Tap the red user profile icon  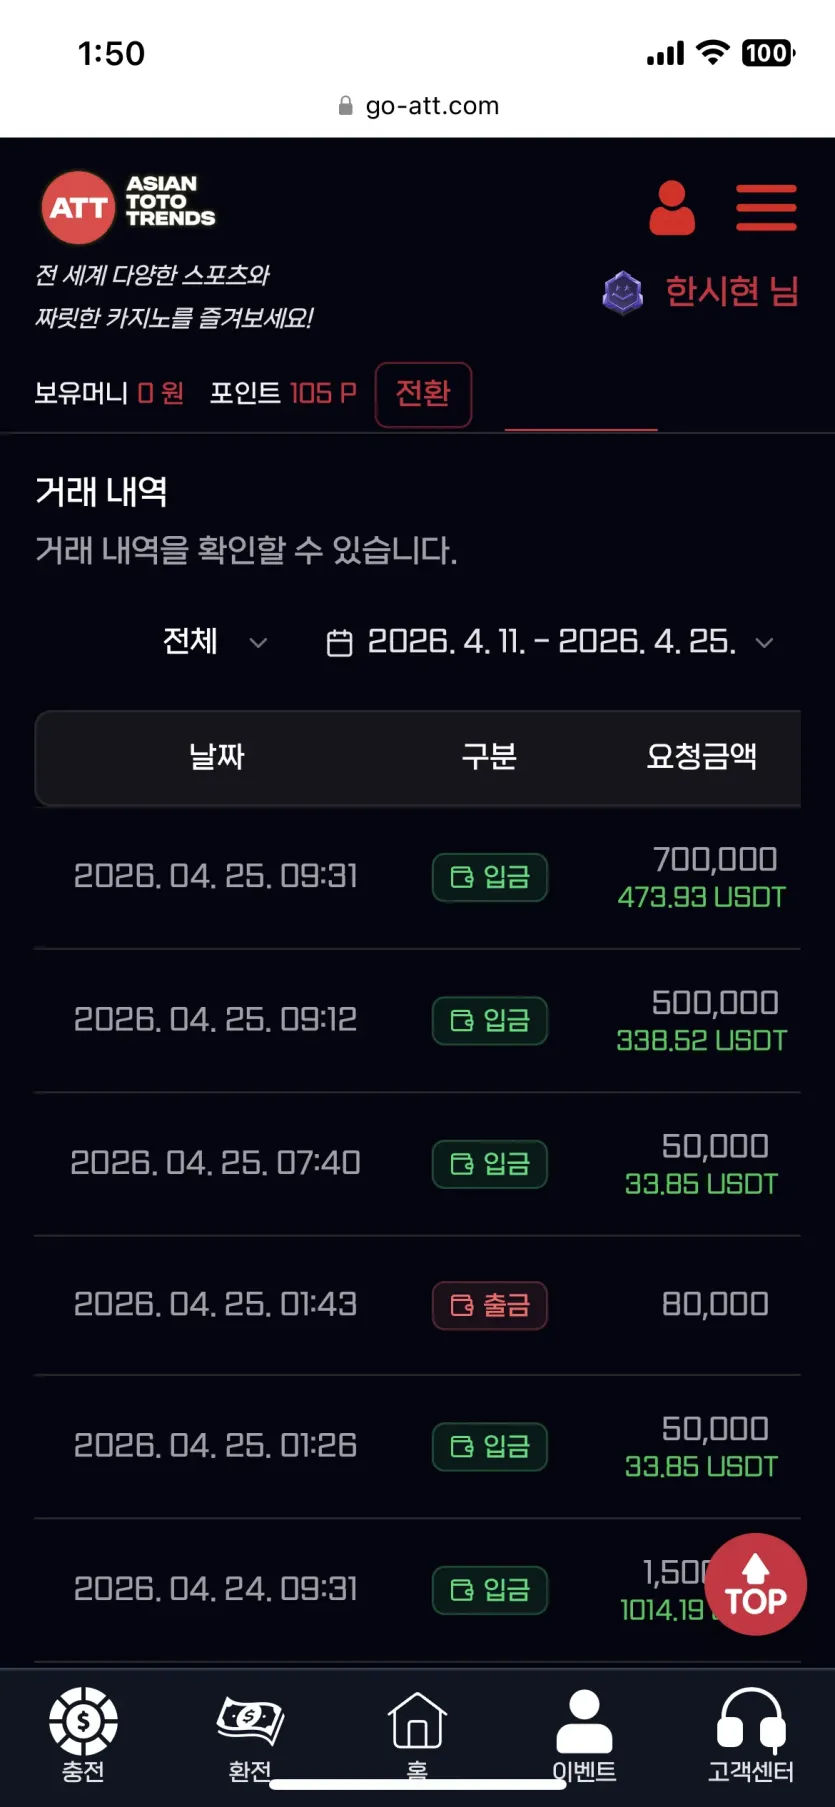(x=672, y=207)
